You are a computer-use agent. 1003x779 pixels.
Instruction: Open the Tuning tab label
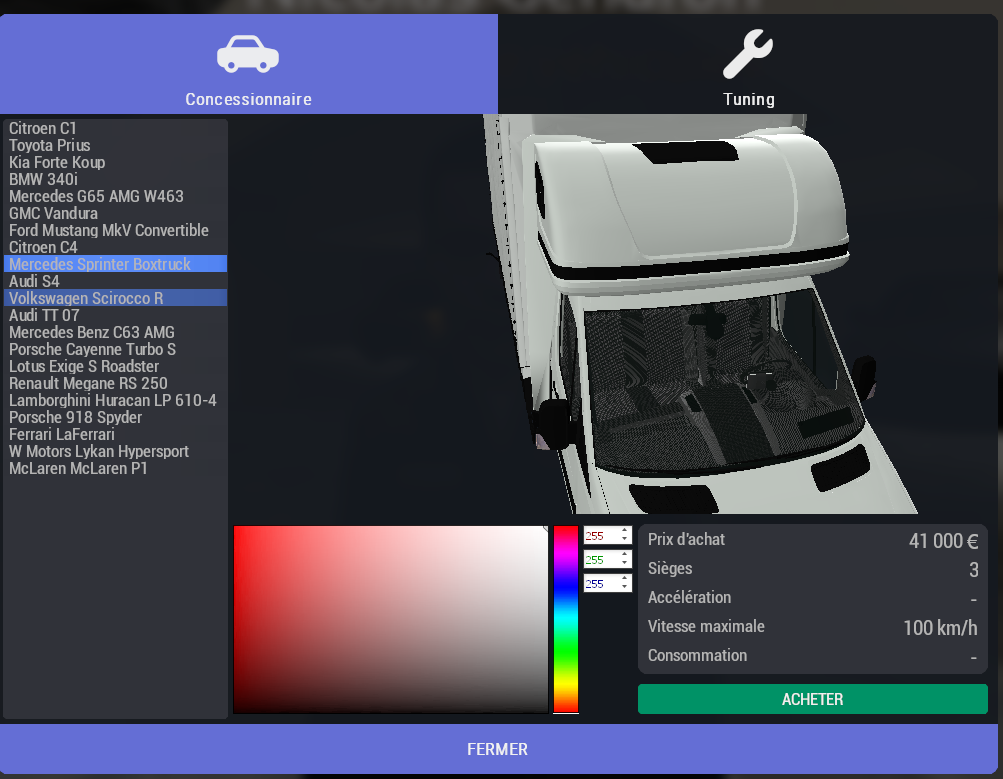pos(748,99)
